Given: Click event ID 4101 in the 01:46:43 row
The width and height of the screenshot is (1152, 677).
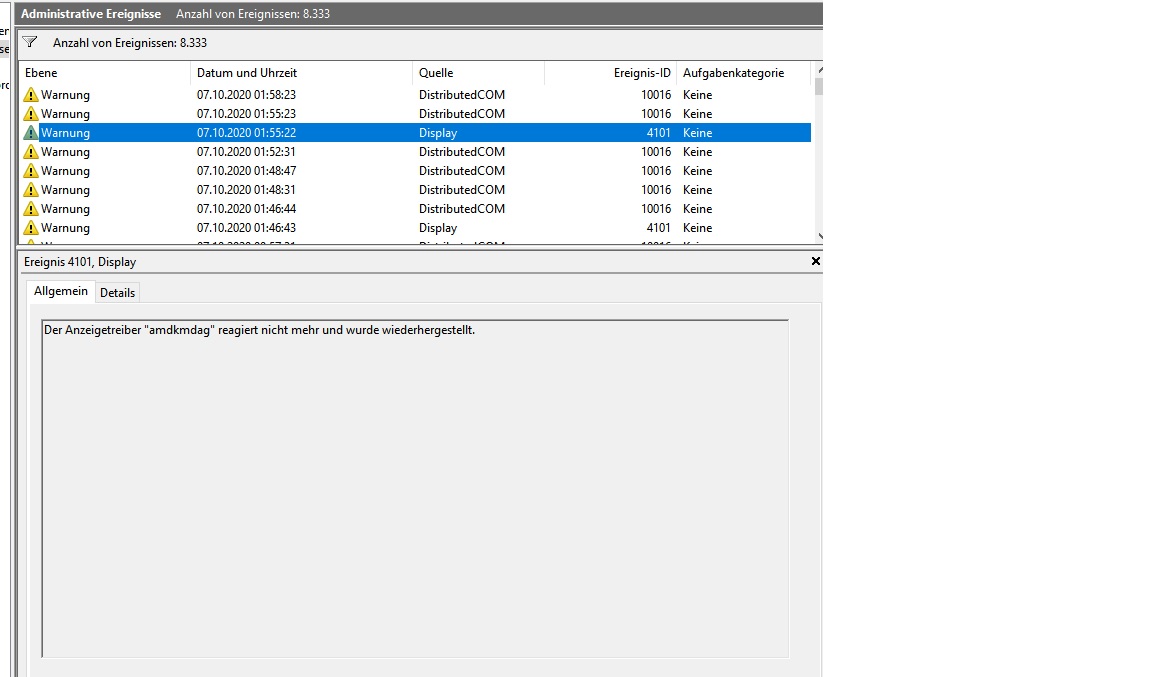Looking at the screenshot, I should 658,229.
